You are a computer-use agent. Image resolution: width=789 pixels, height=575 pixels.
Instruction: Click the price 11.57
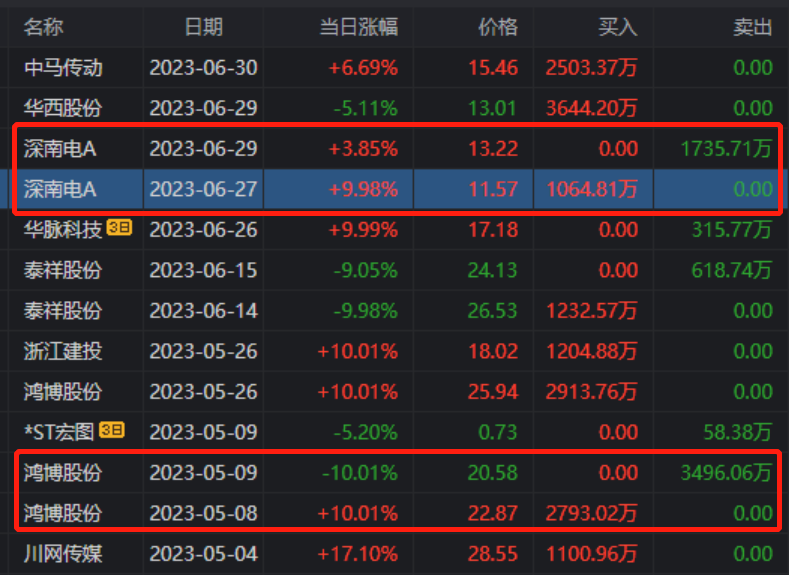[493, 189]
